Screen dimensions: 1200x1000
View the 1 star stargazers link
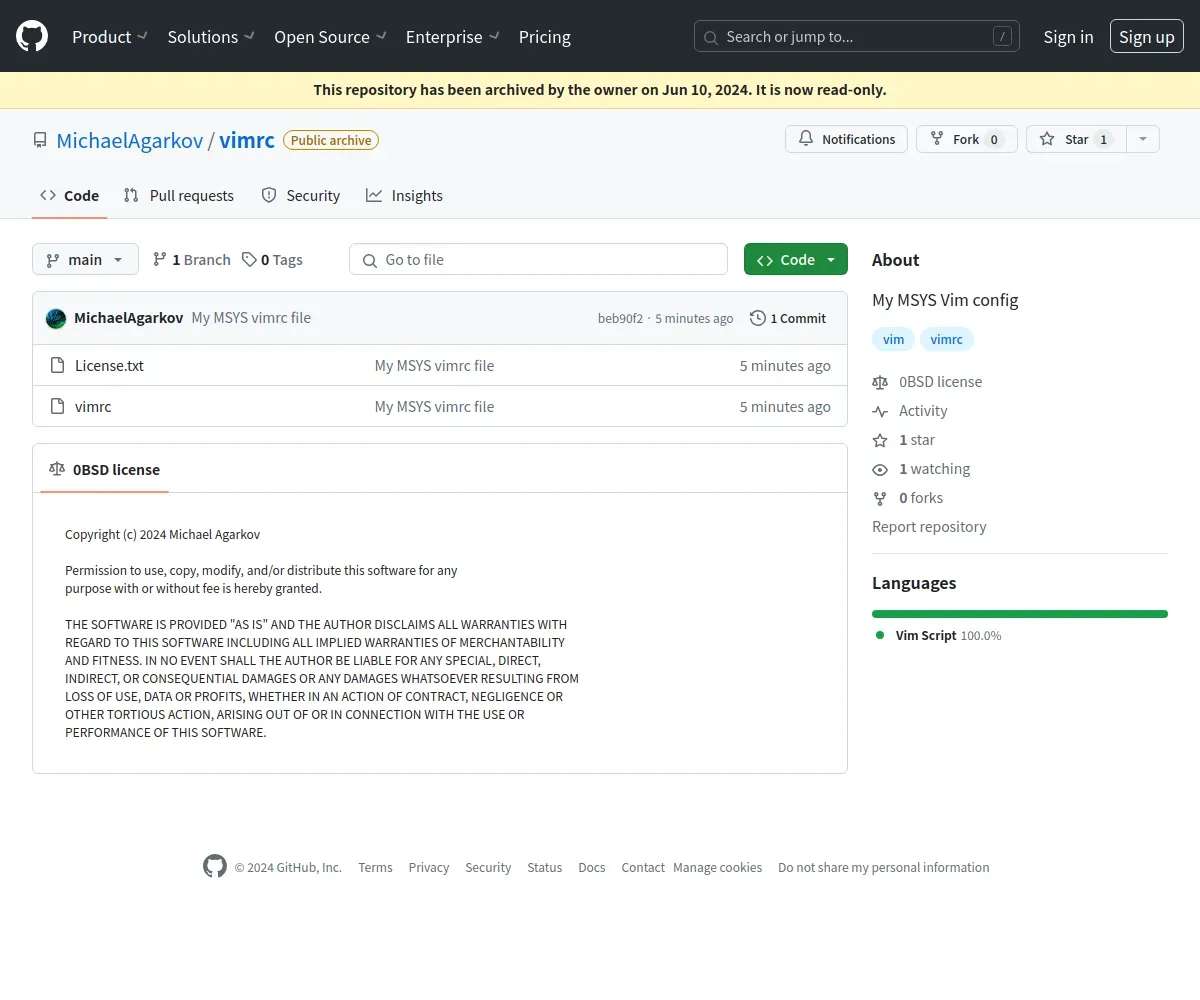click(x=904, y=440)
